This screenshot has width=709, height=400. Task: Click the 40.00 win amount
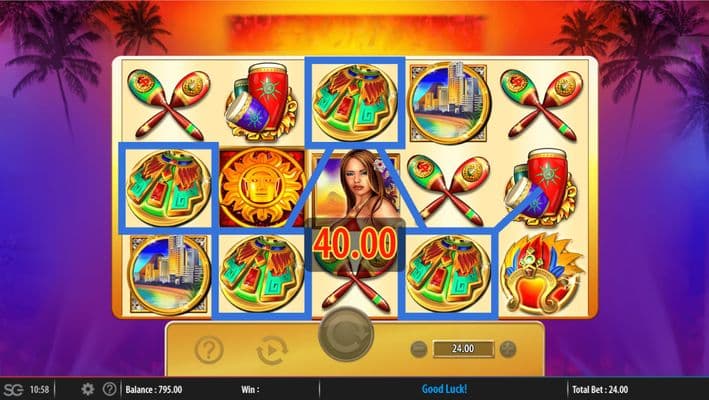point(355,245)
